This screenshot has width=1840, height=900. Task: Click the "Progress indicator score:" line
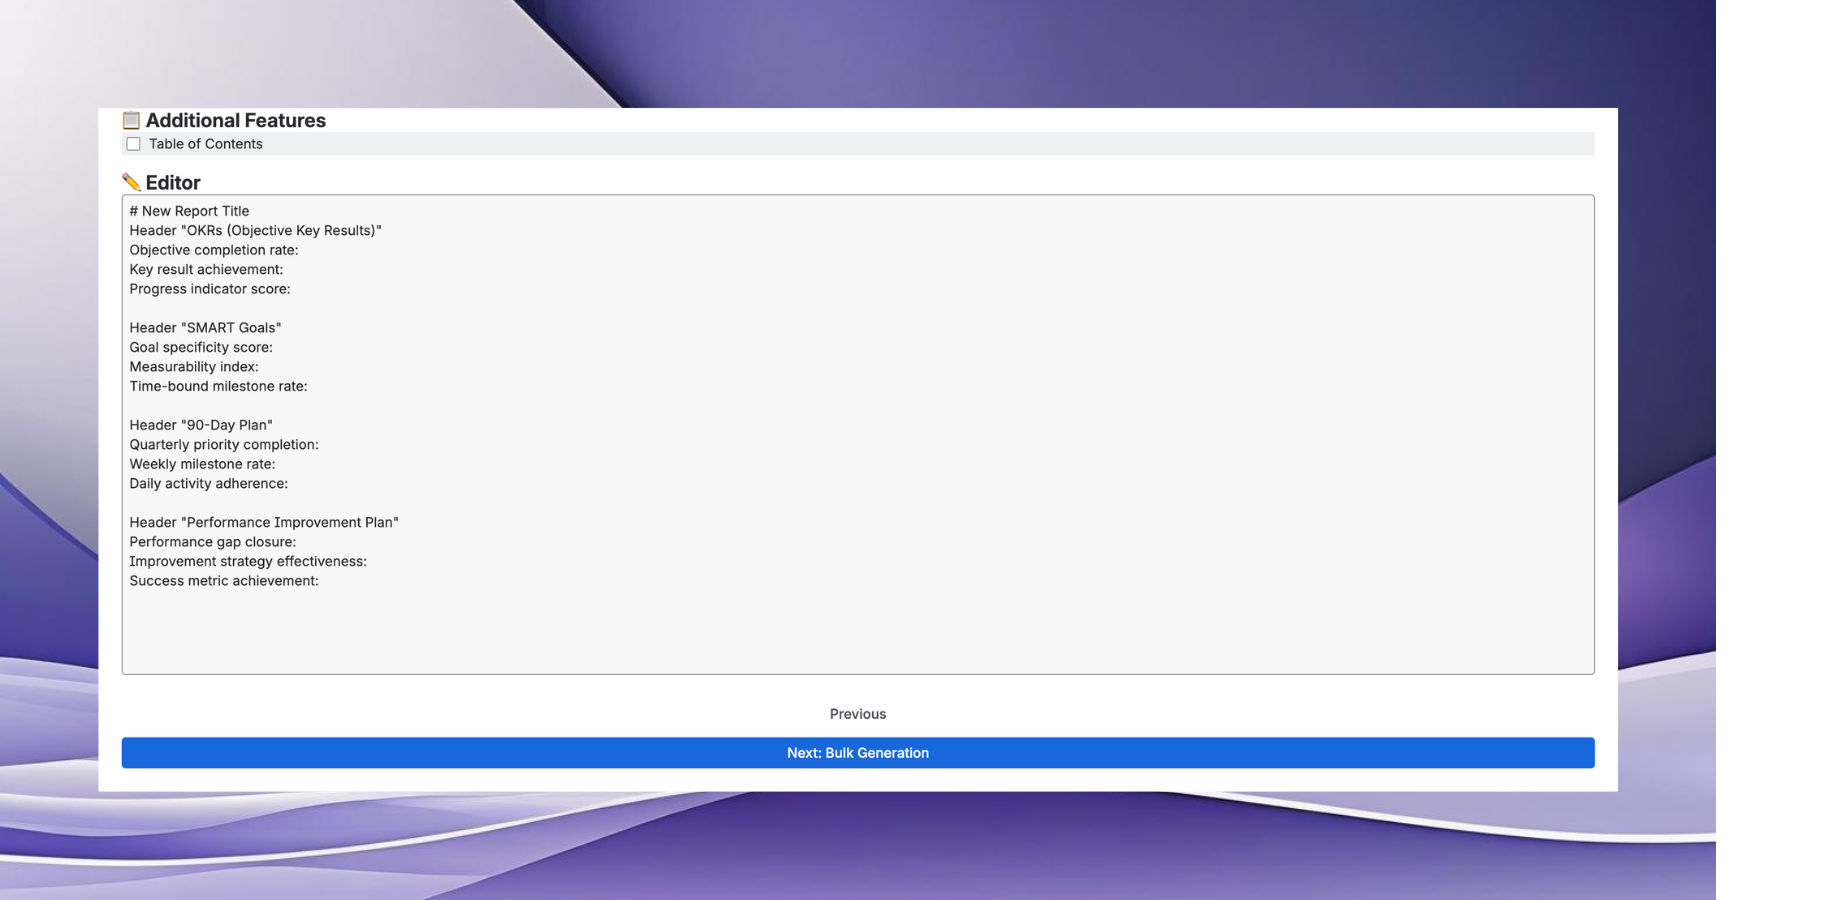210,289
